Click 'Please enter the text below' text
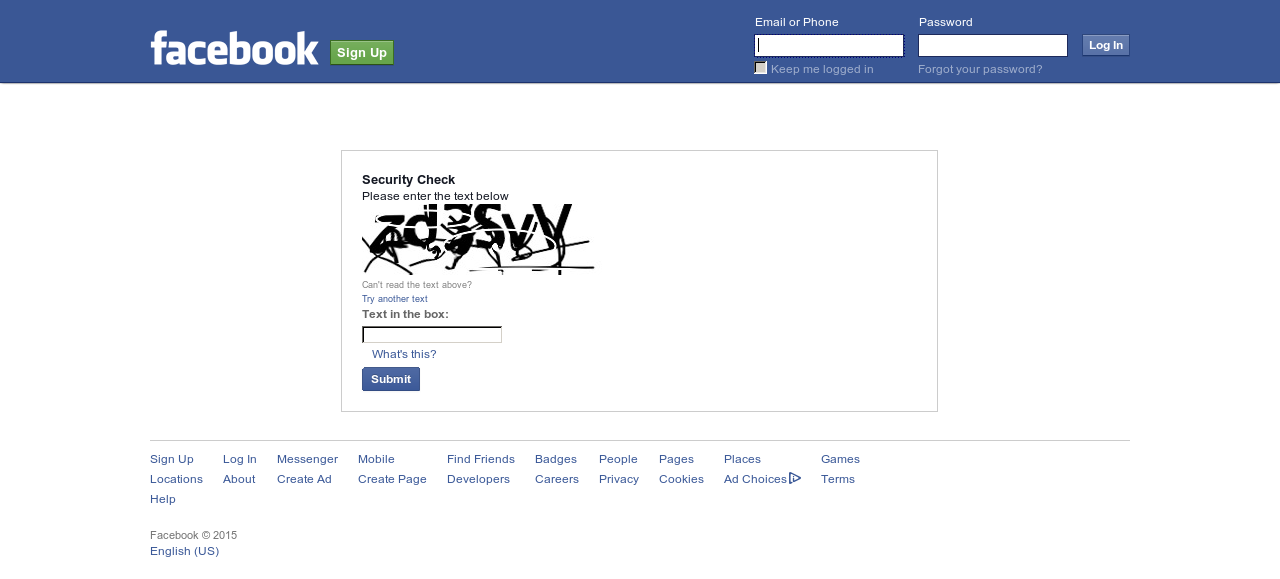Screen dimensions: 1280x579 pos(435,196)
